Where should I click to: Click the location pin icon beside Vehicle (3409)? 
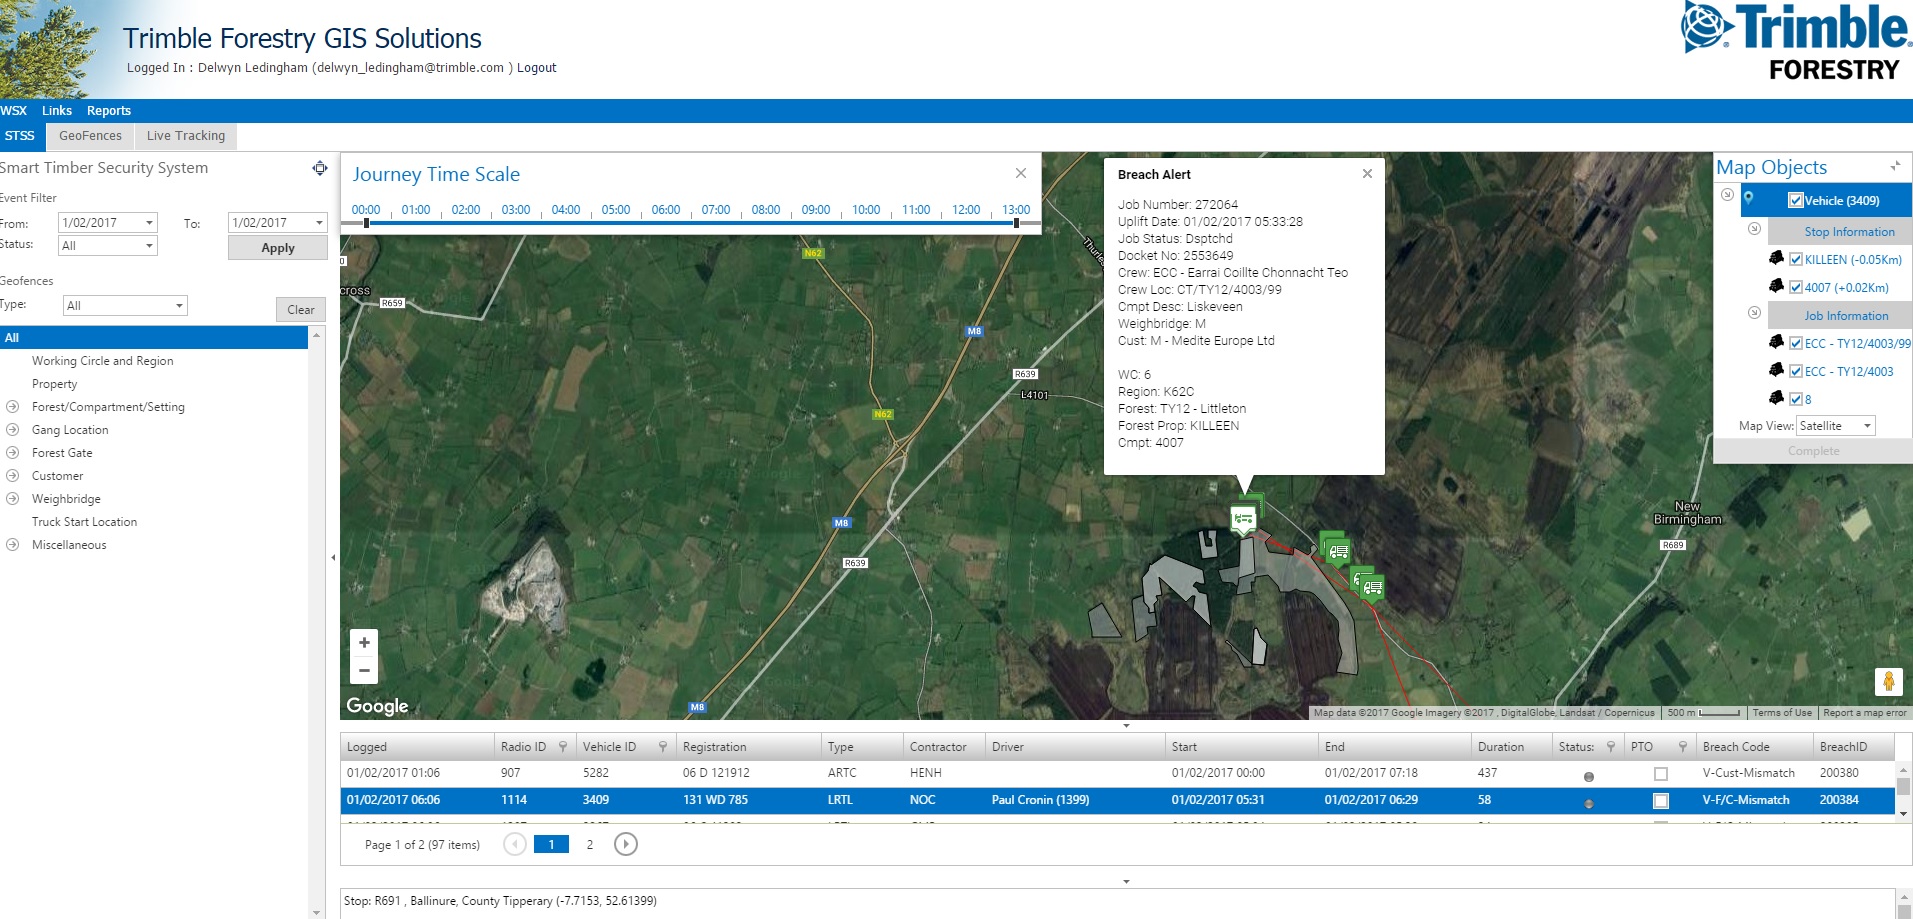point(1749,199)
